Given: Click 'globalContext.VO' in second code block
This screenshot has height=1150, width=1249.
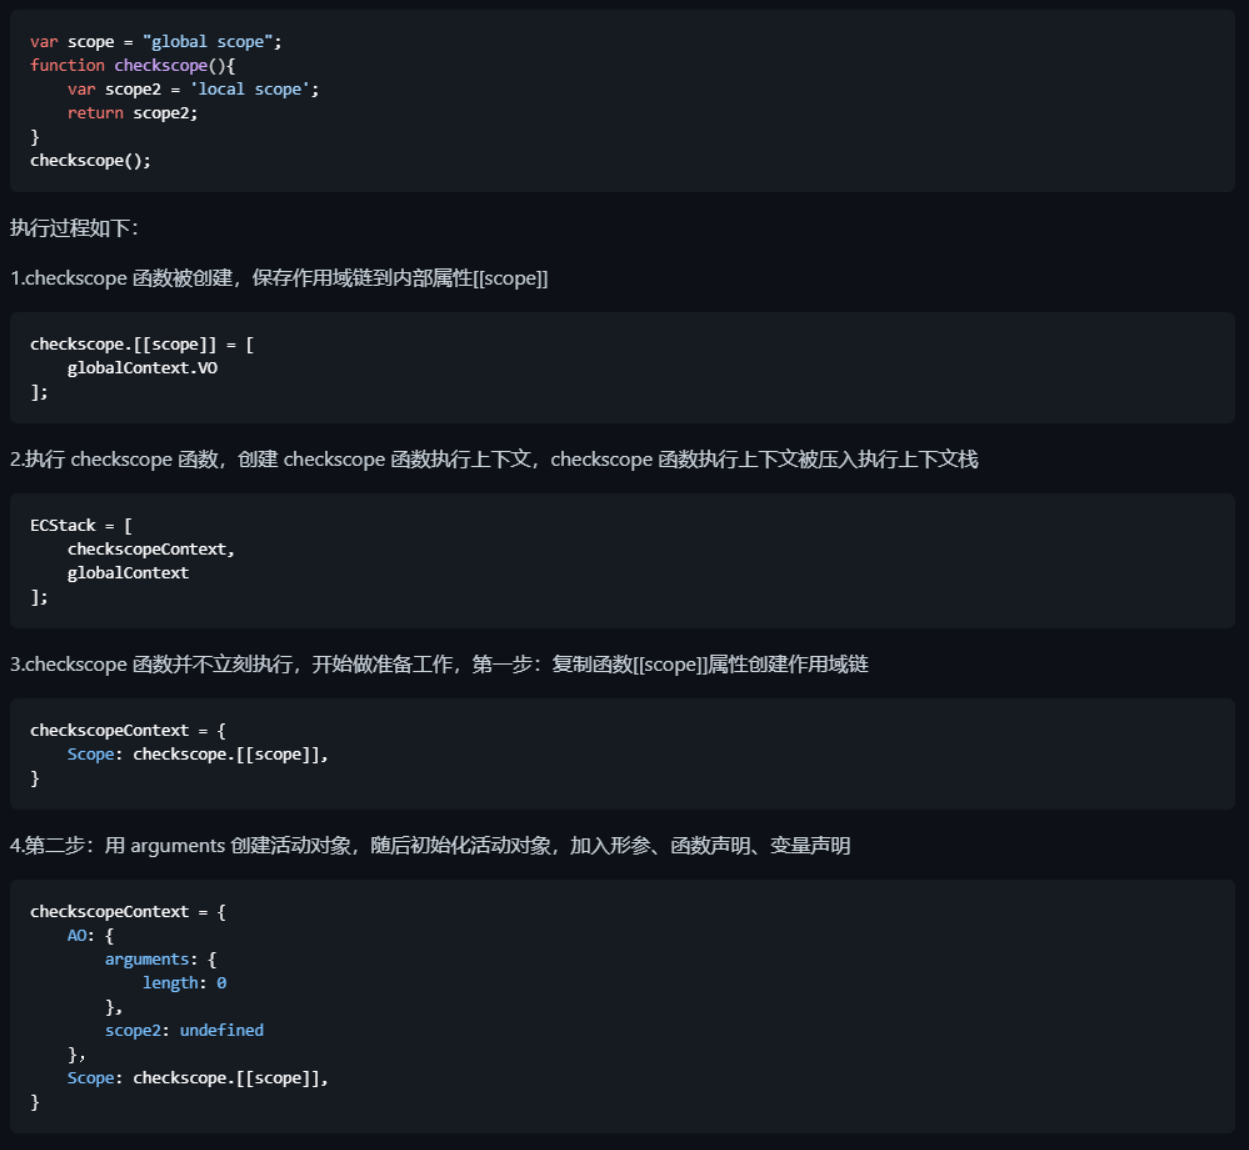Looking at the screenshot, I should point(142,368).
